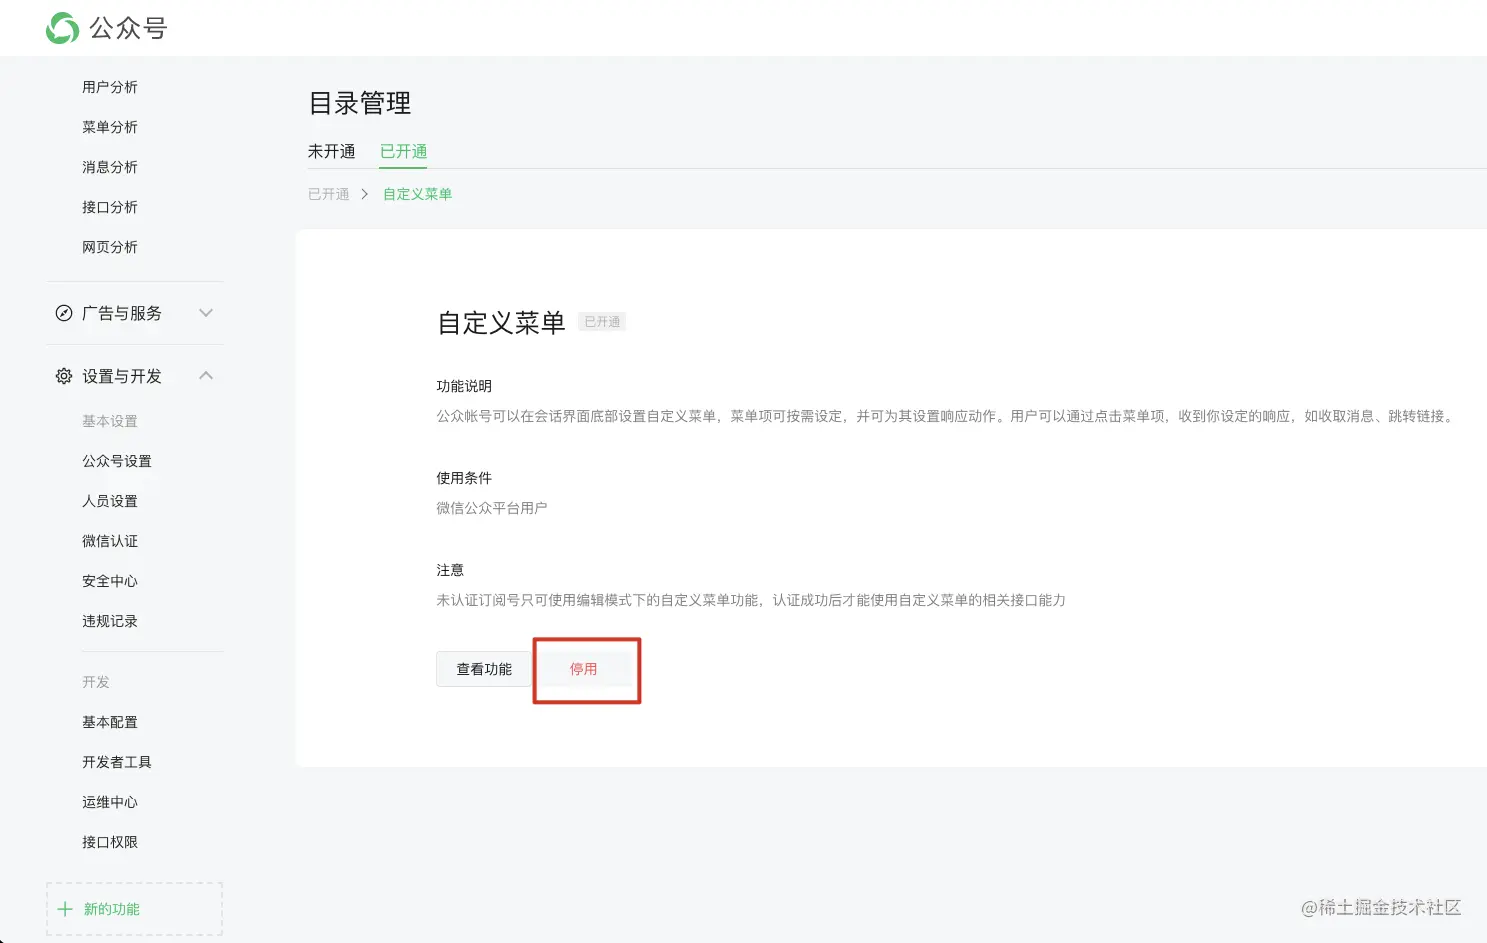Click the 注意 label
Image resolution: width=1487 pixels, height=943 pixels.
pos(450,570)
